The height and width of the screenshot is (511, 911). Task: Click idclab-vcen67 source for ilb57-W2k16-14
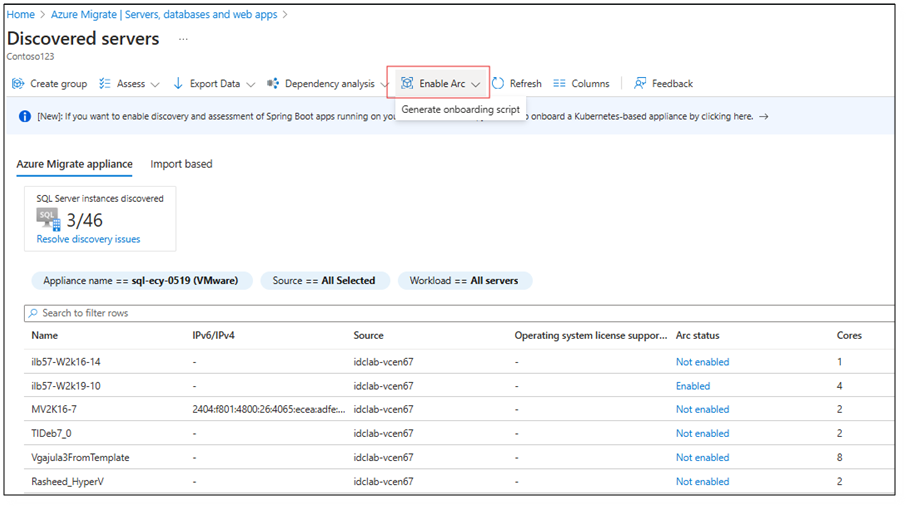click(x=383, y=362)
